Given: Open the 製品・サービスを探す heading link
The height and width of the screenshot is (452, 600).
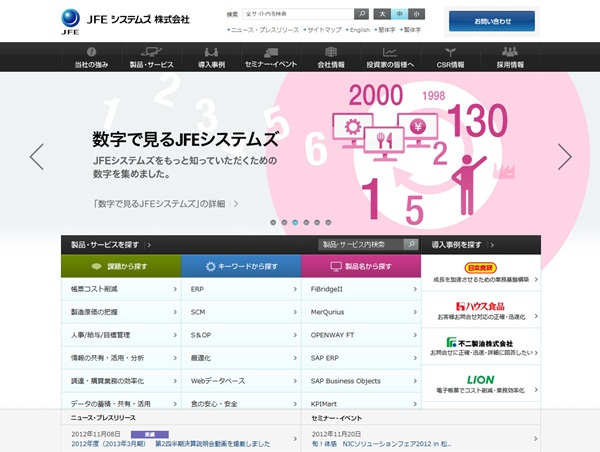Looking at the screenshot, I should tap(111, 245).
